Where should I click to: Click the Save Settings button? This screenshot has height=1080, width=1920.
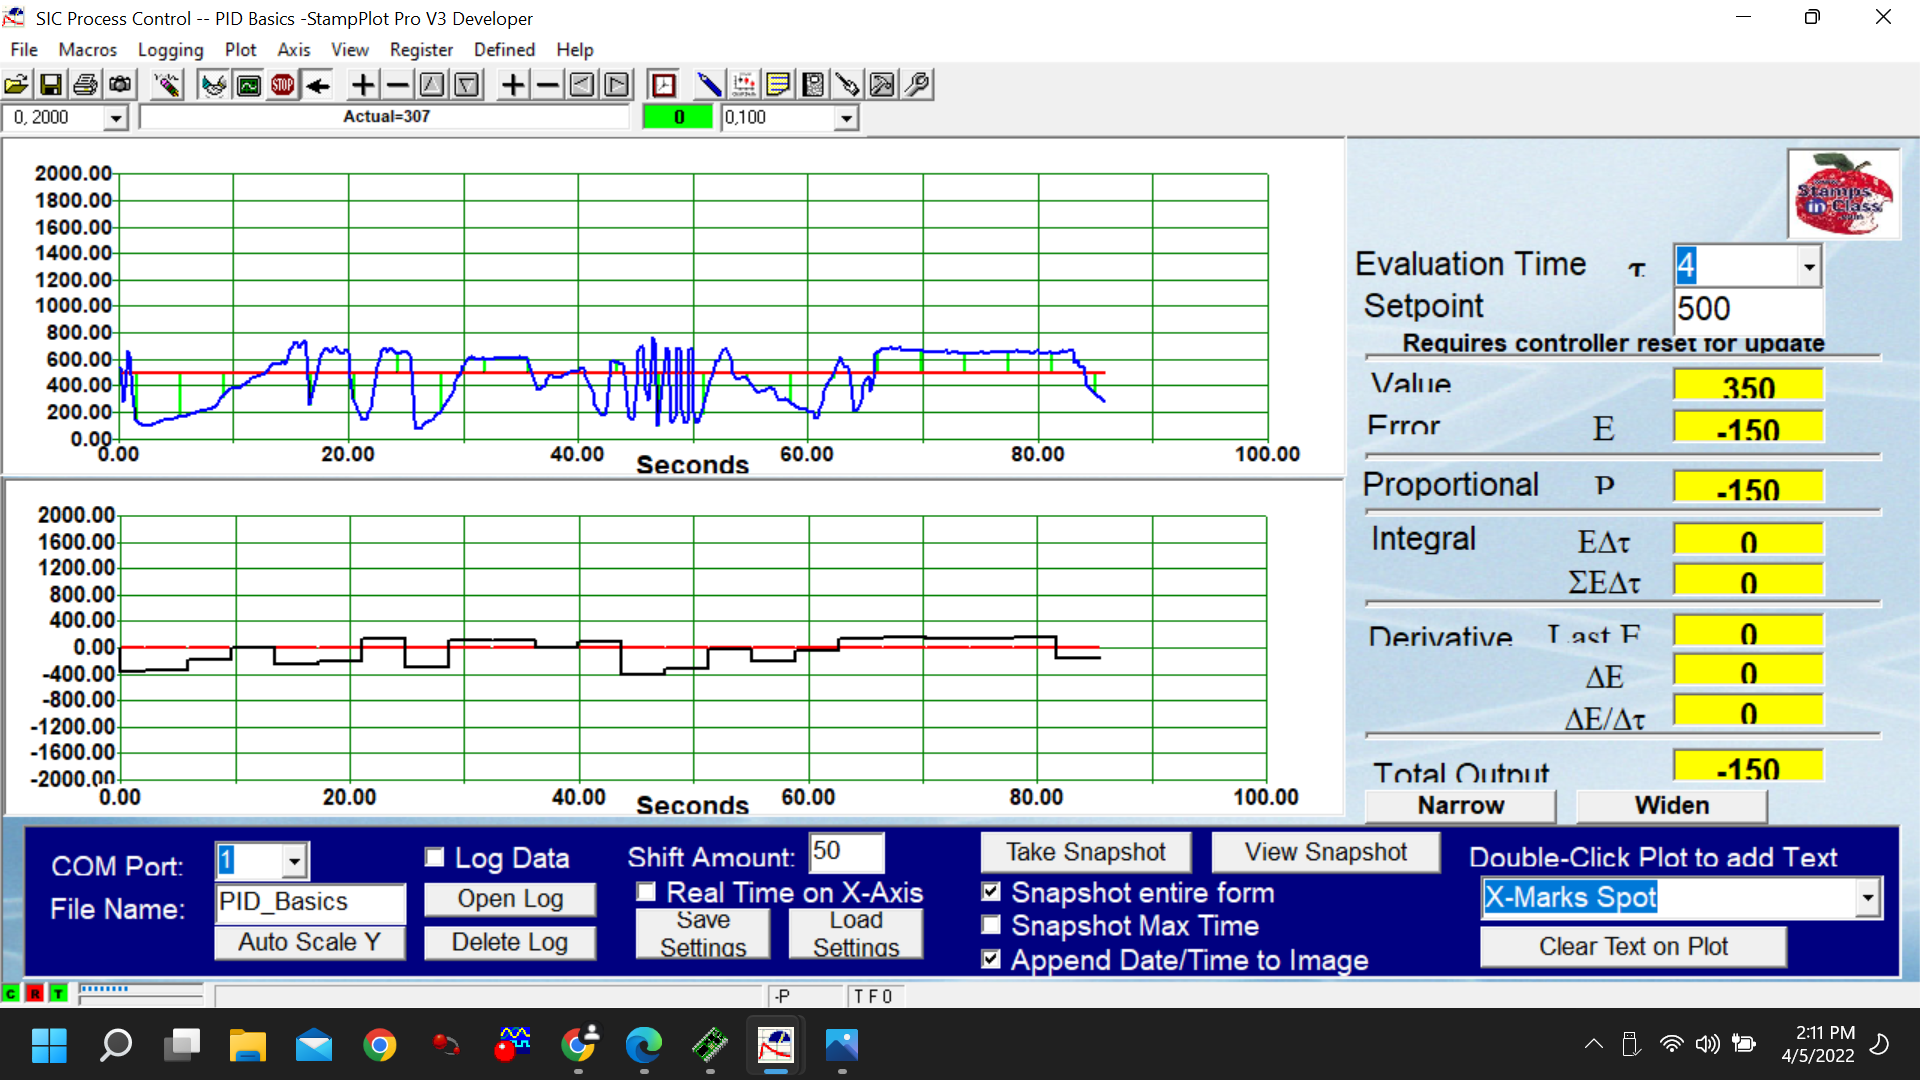pos(703,933)
